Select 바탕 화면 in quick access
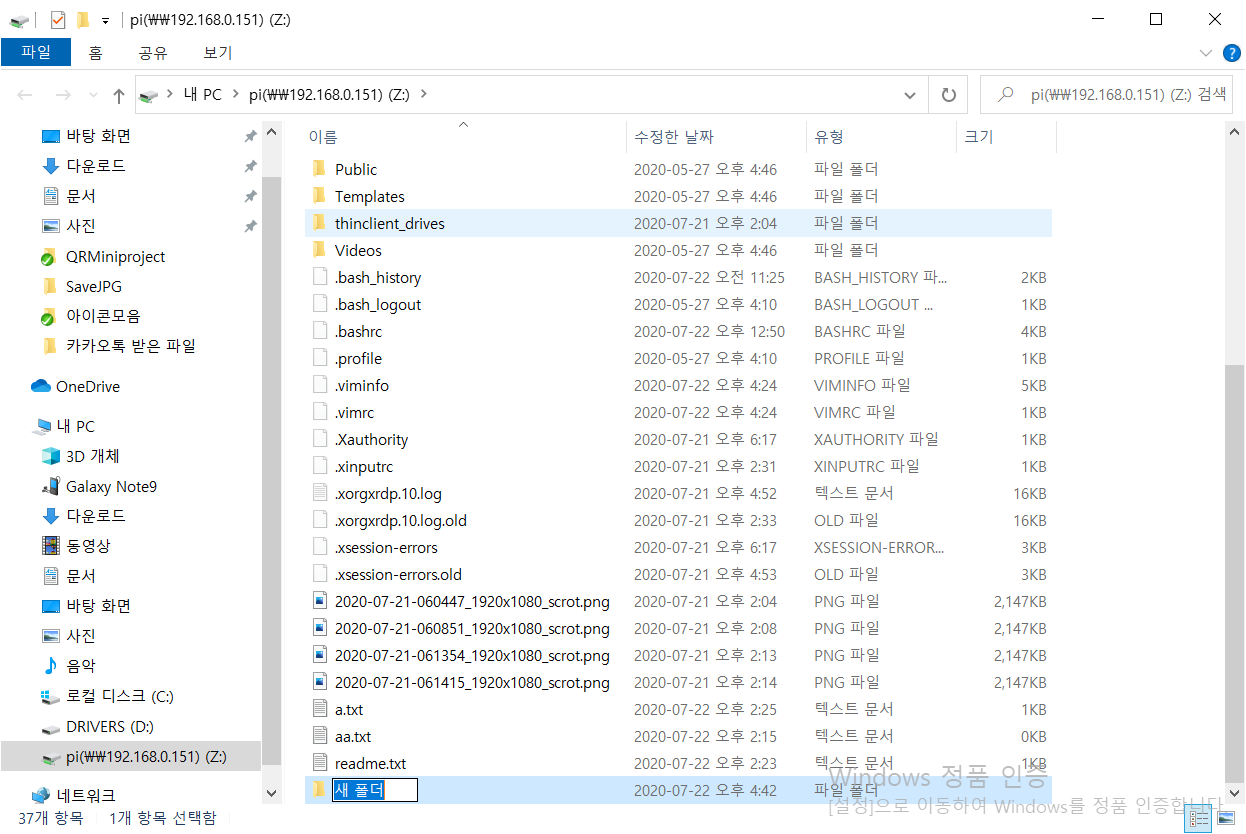The height and width of the screenshot is (834, 1246). click(x=98, y=136)
